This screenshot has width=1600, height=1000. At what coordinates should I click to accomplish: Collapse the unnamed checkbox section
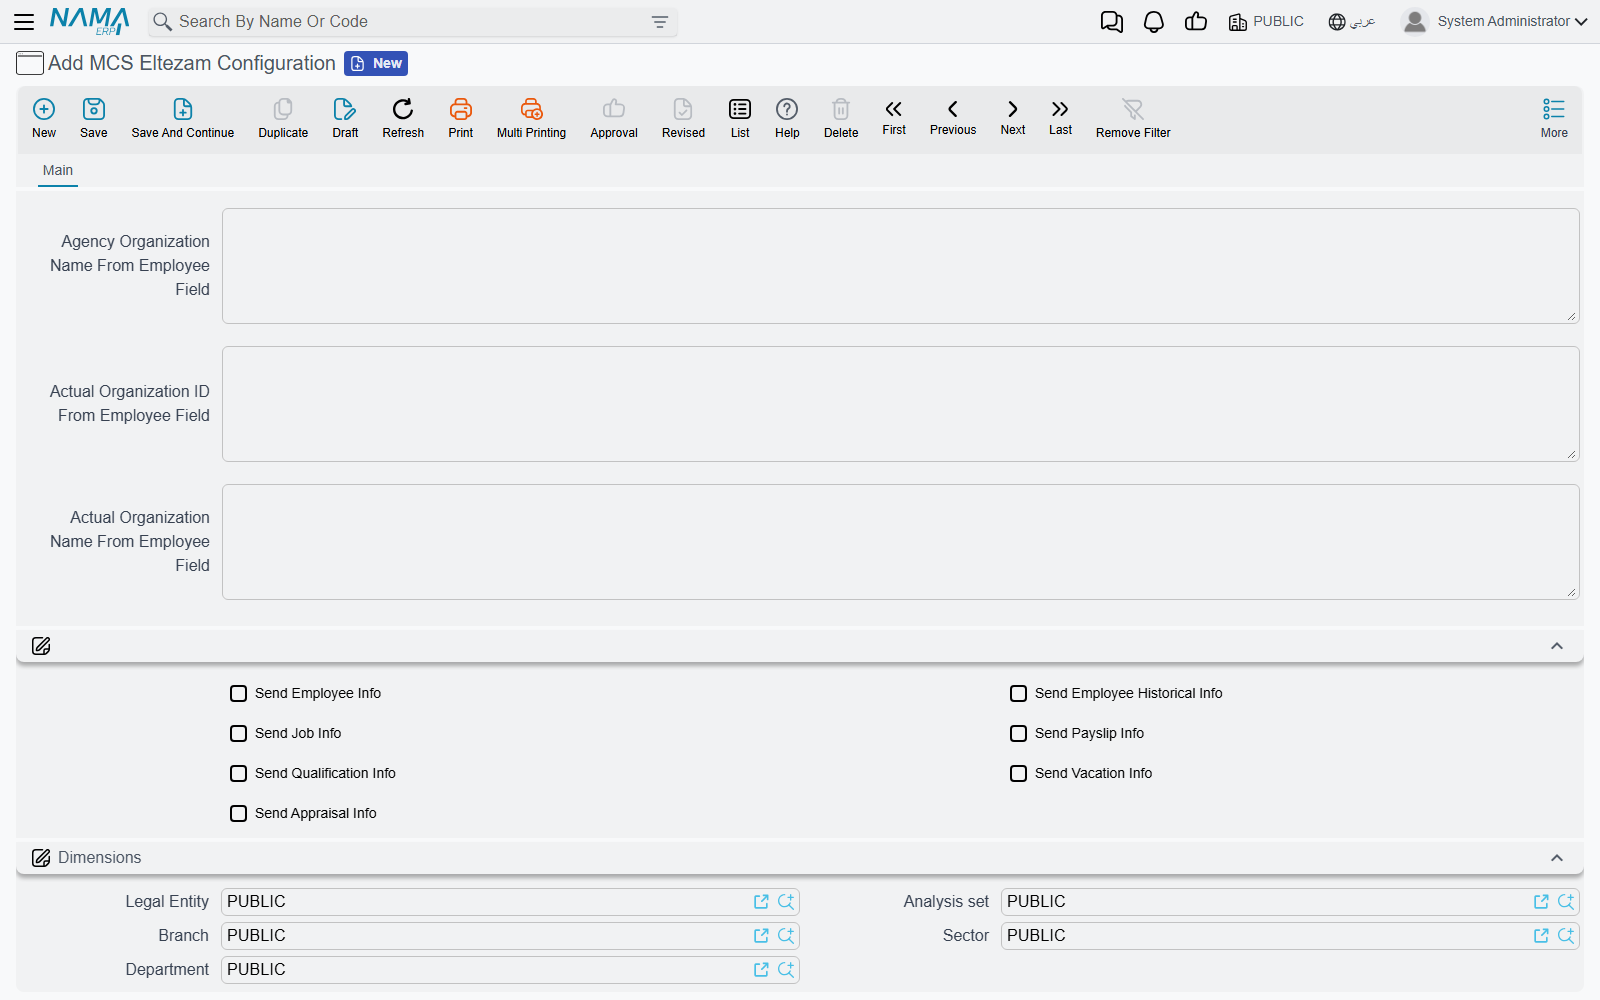[x=1557, y=646]
